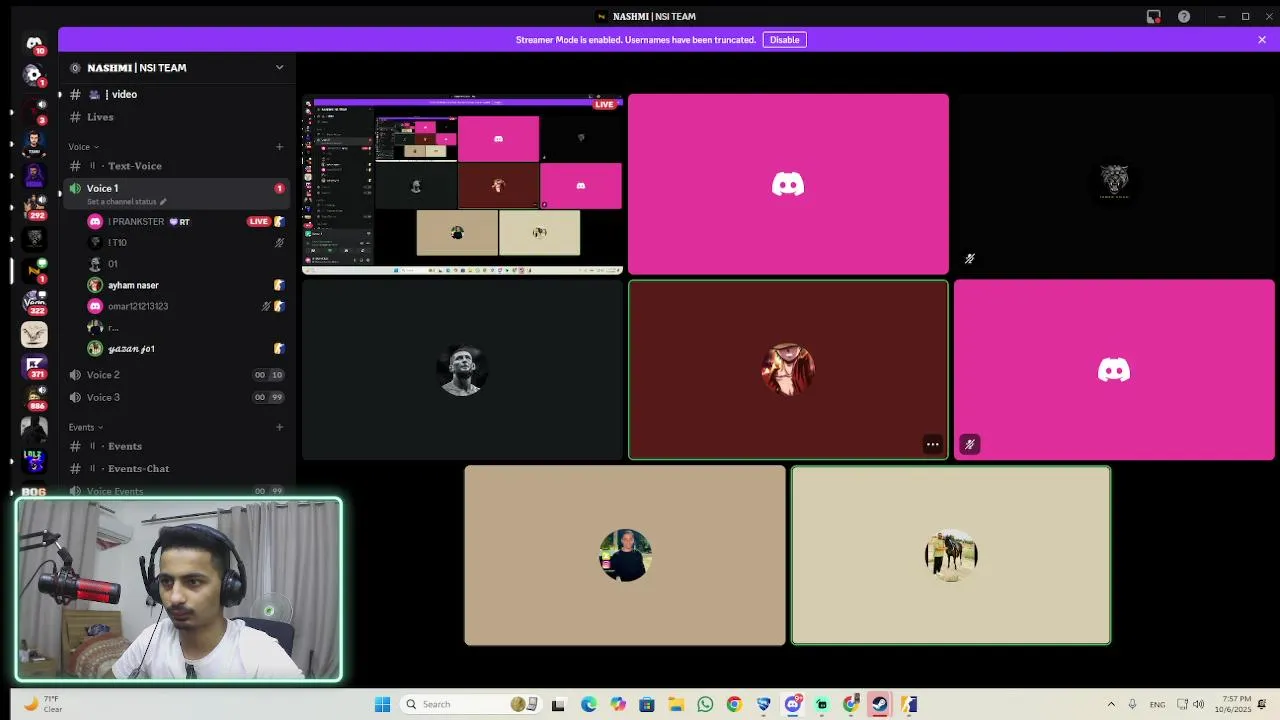Click user yazan jo1 in Voice 1
Image resolution: width=1280 pixels, height=720 pixels.
[x=186, y=348]
